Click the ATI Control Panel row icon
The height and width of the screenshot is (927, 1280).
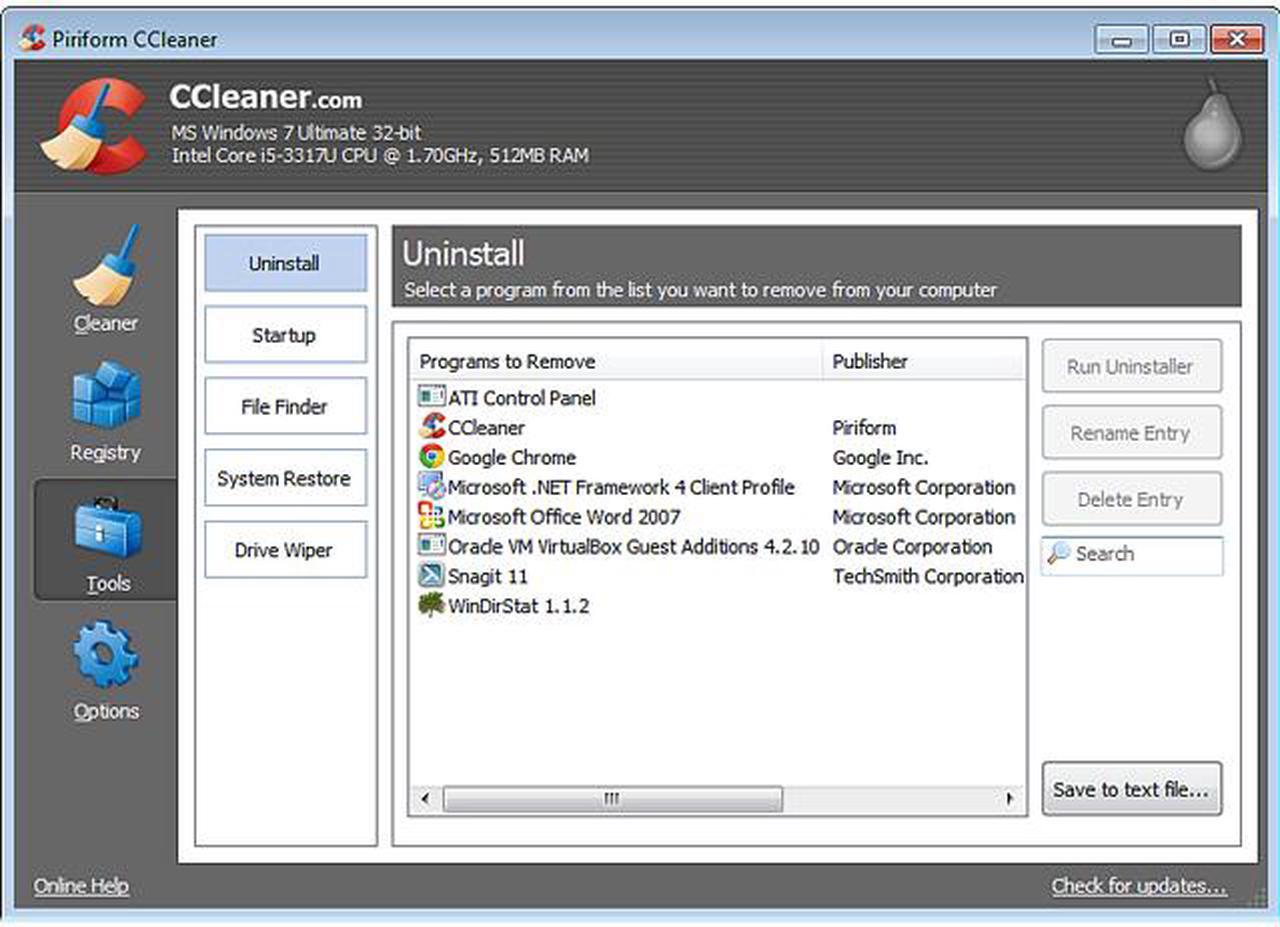coord(431,397)
